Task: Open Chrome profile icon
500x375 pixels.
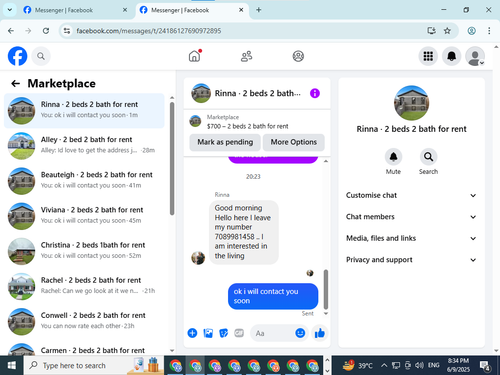Action: pyautogui.click(x=471, y=31)
